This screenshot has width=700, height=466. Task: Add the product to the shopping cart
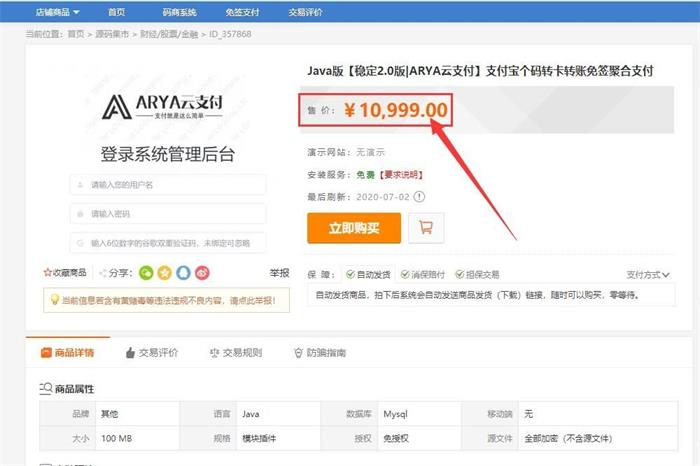(x=426, y=228)
